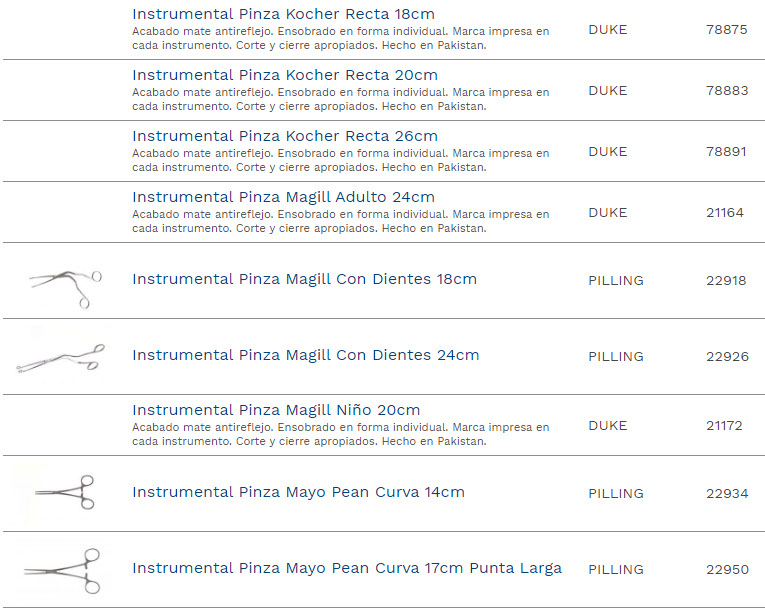
Task: Open Instrumental Pinza Magill Con Dientes 18cm
Action: (x=304, y=280)
